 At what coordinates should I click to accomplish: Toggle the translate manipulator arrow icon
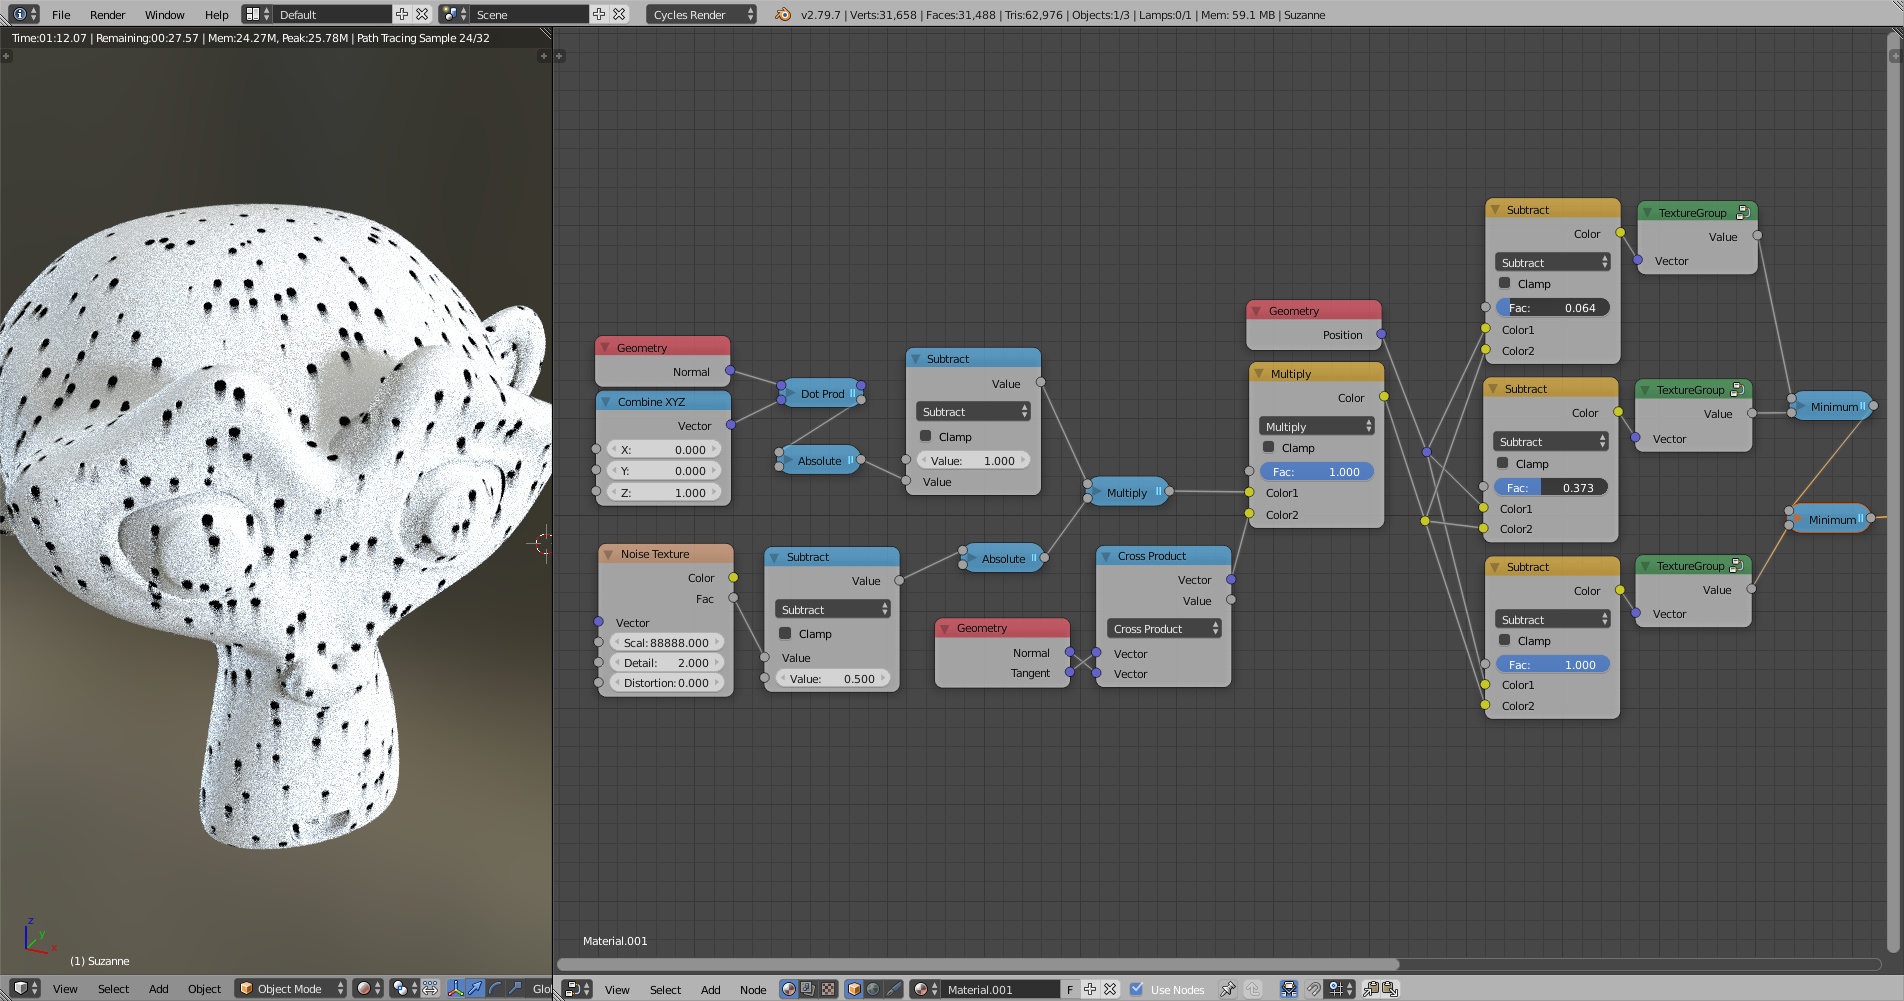tap(475, 988)
